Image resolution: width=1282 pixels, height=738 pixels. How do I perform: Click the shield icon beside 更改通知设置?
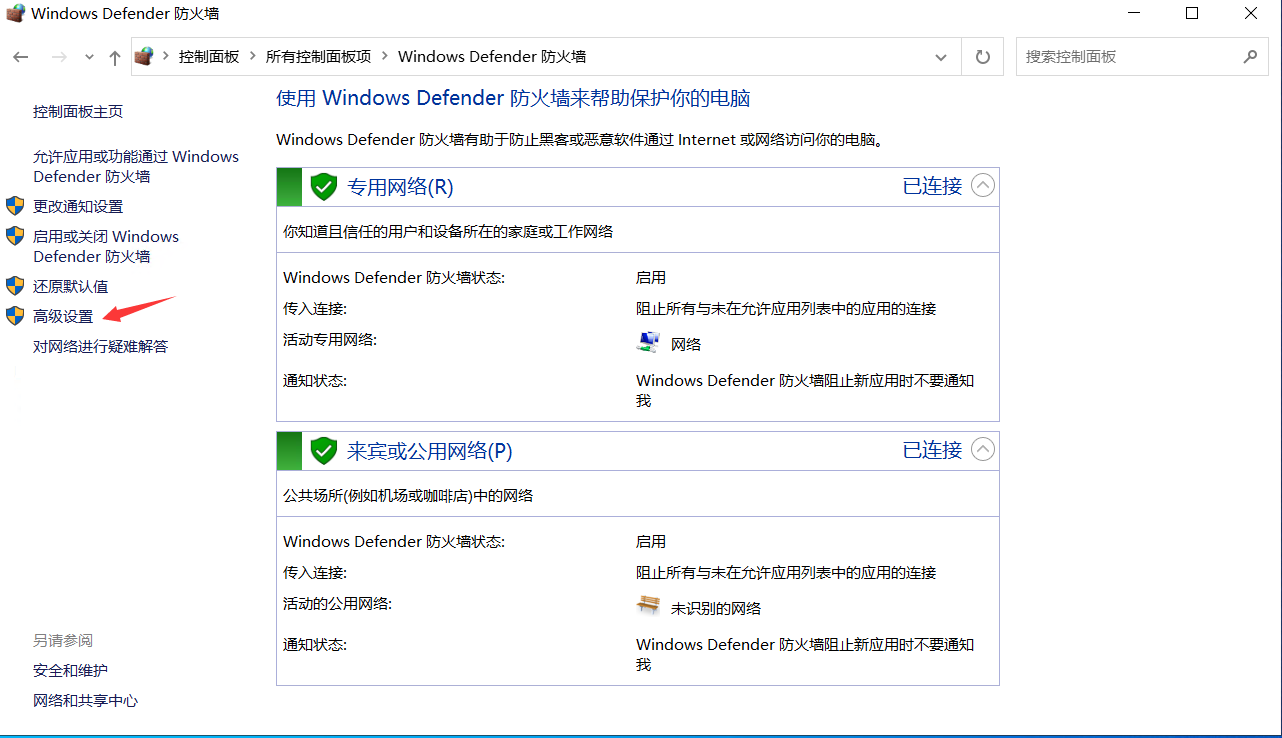click(15, 206)
